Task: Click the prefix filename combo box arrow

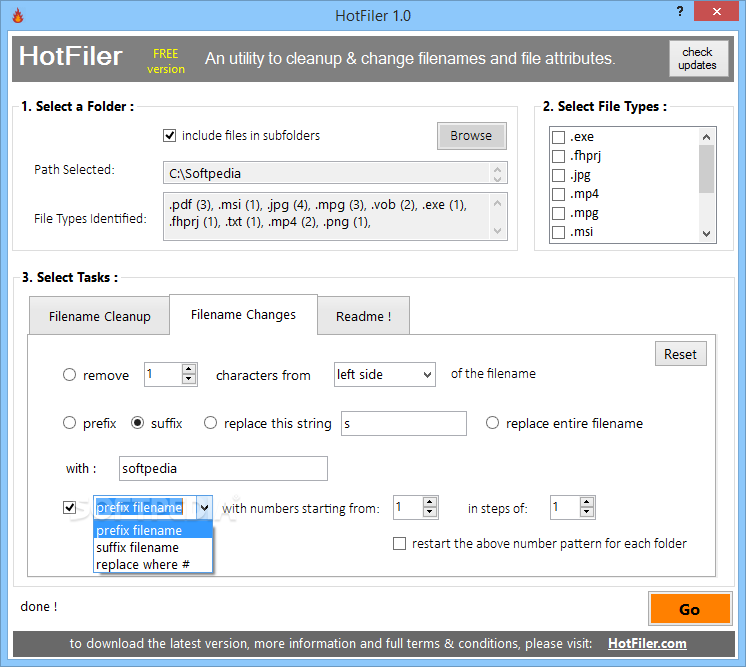Action: (x=204, y=508)
